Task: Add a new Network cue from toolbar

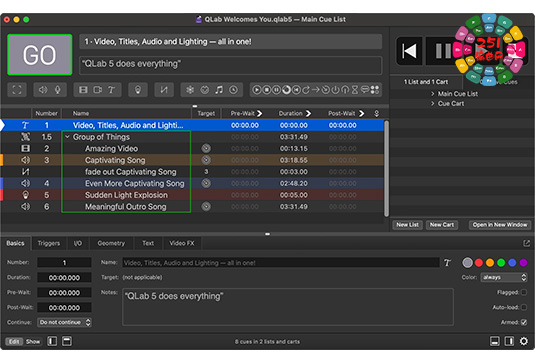Action: tap(190, 90)
